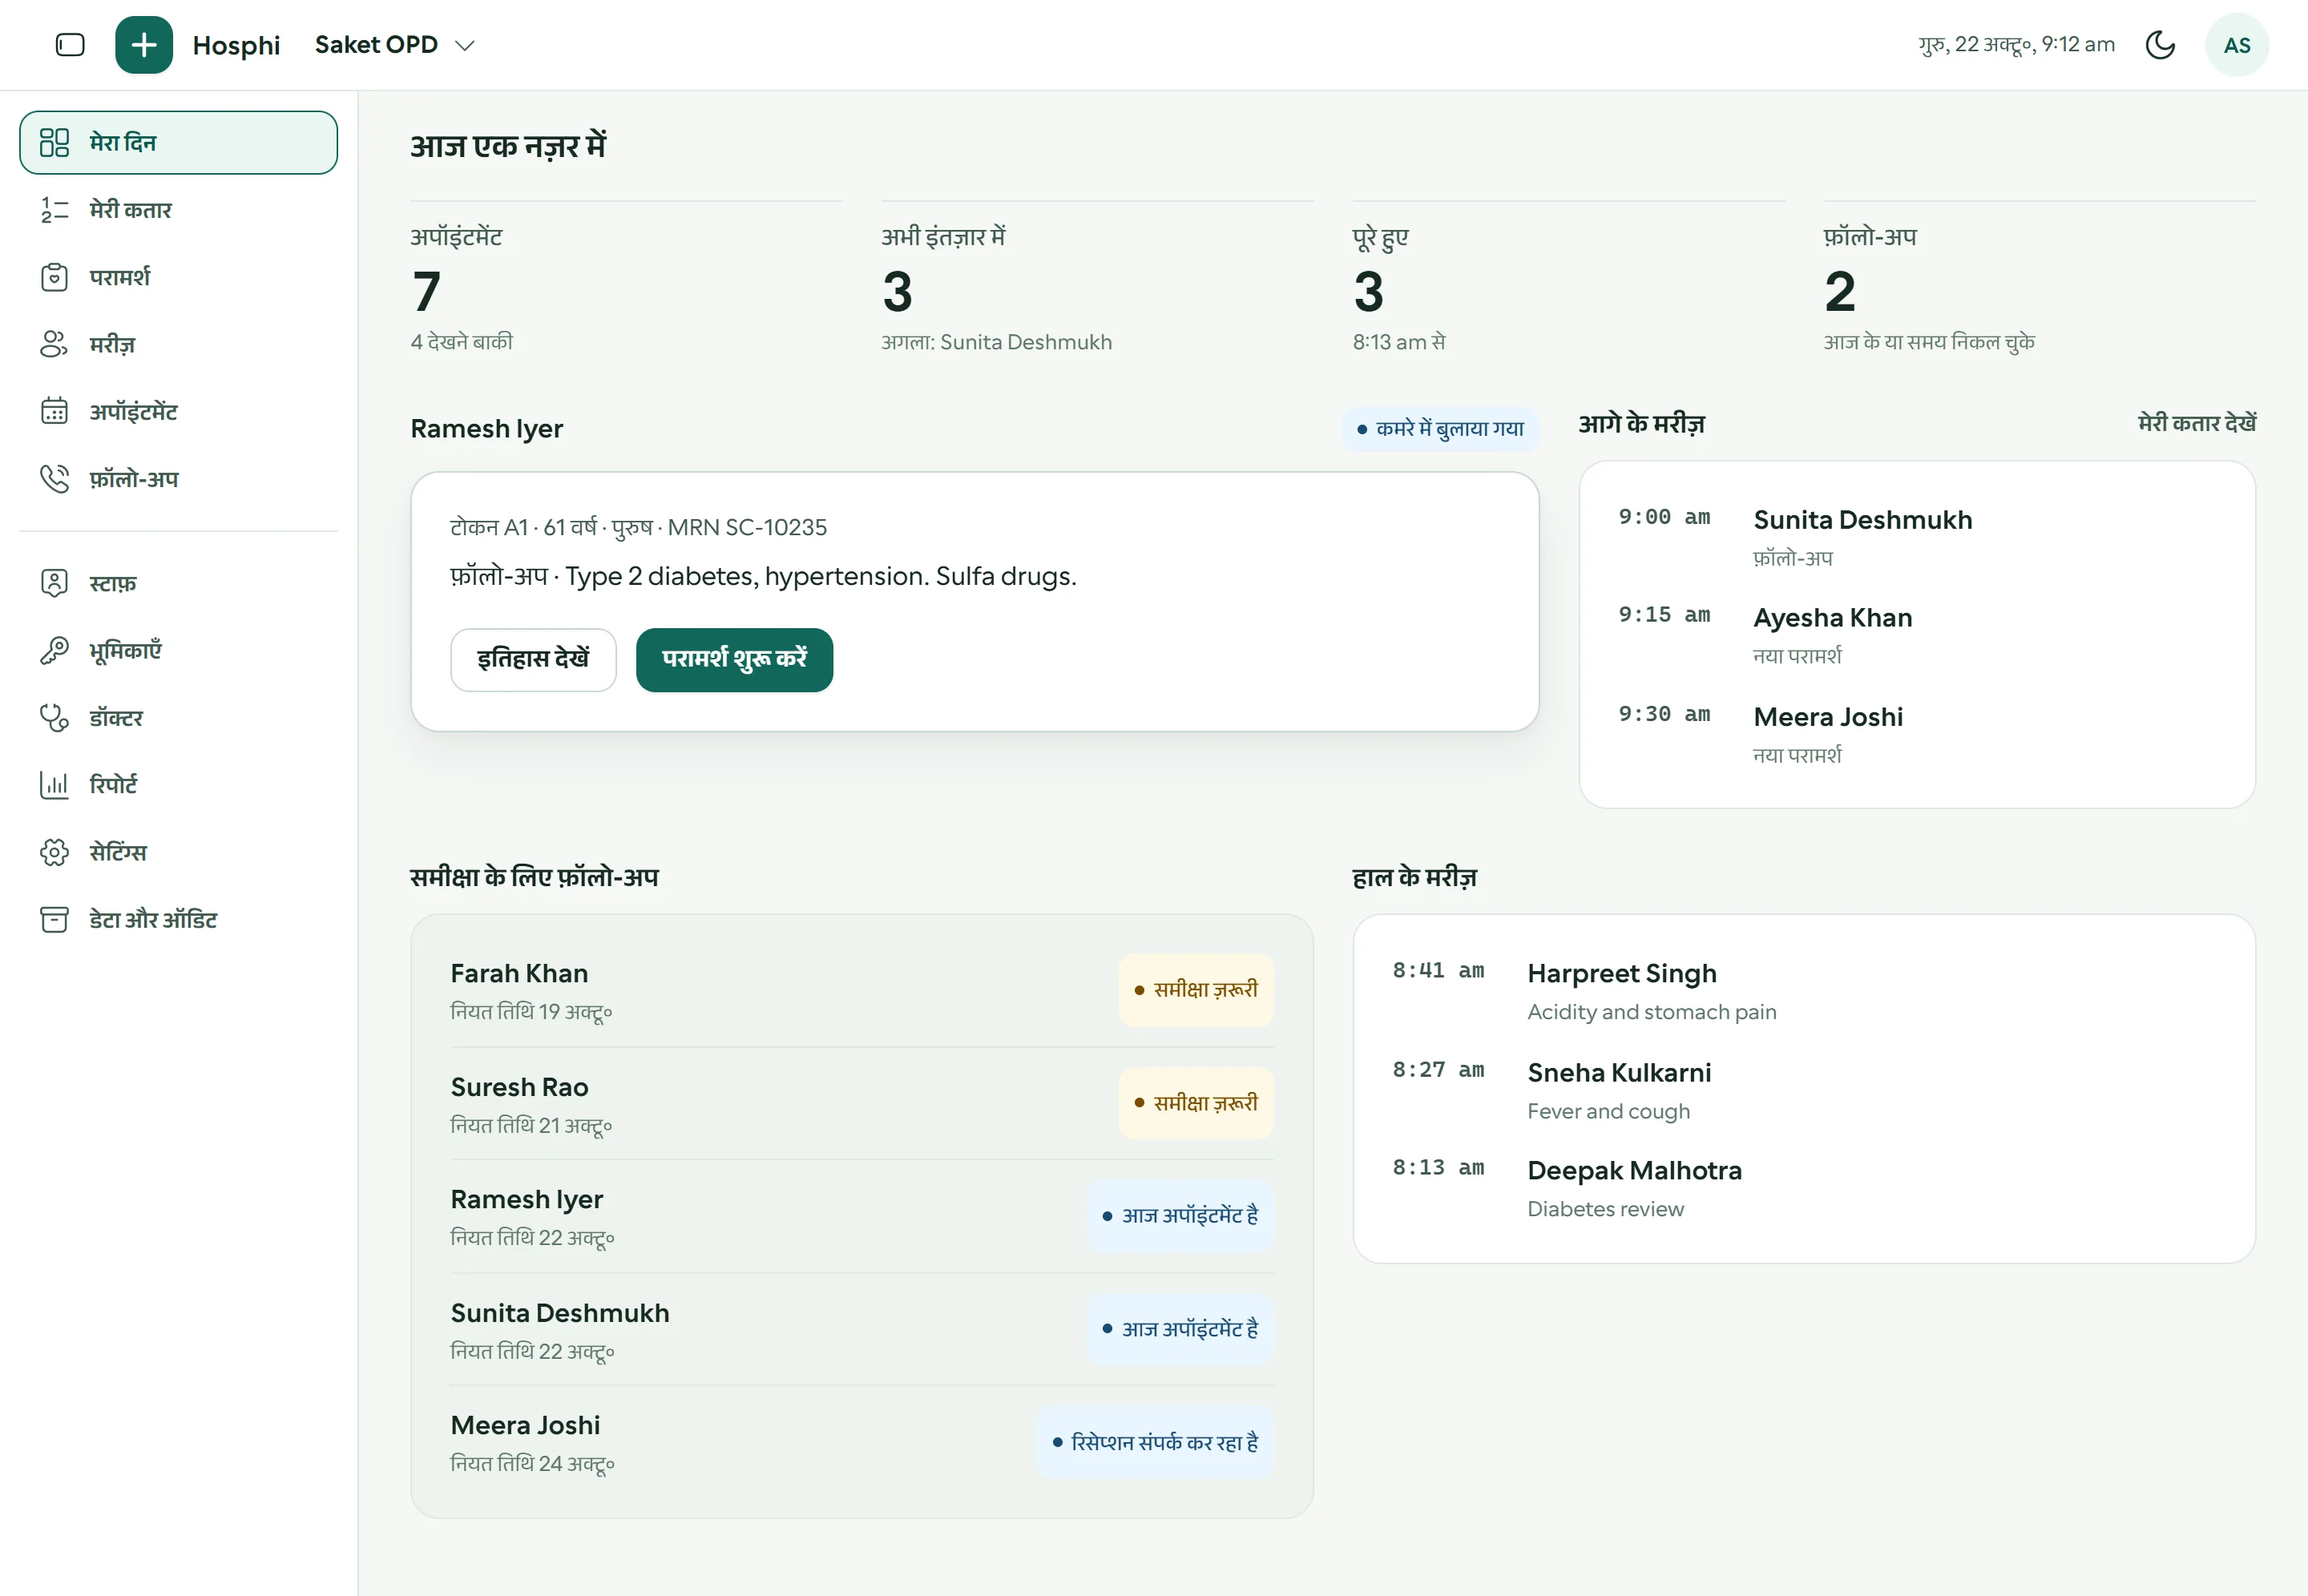Open the Saket OPD location dropdown
Viewport: 2308px width, 1596px height.
394,45
